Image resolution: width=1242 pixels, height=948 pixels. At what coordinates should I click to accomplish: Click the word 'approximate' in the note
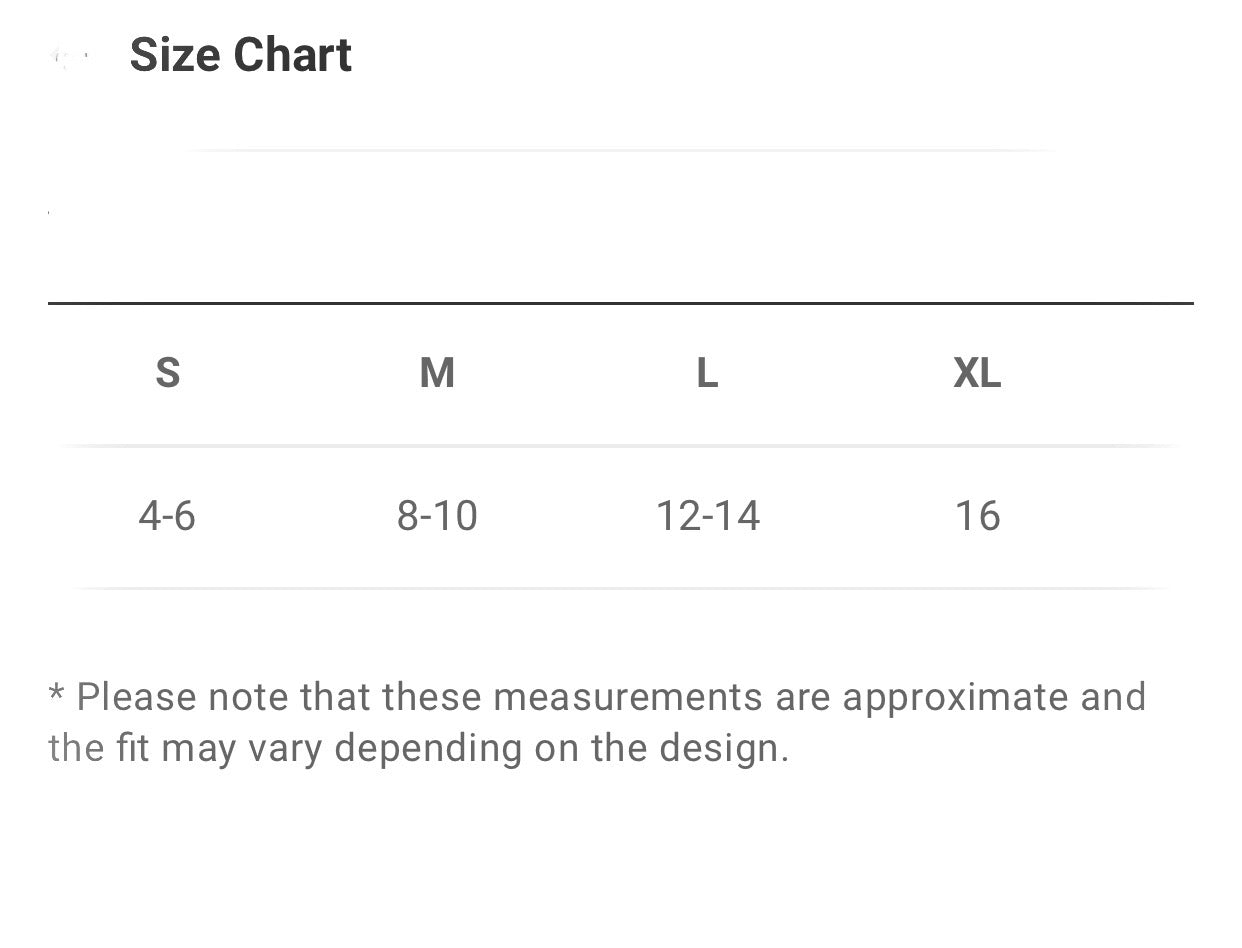point(956,699)
